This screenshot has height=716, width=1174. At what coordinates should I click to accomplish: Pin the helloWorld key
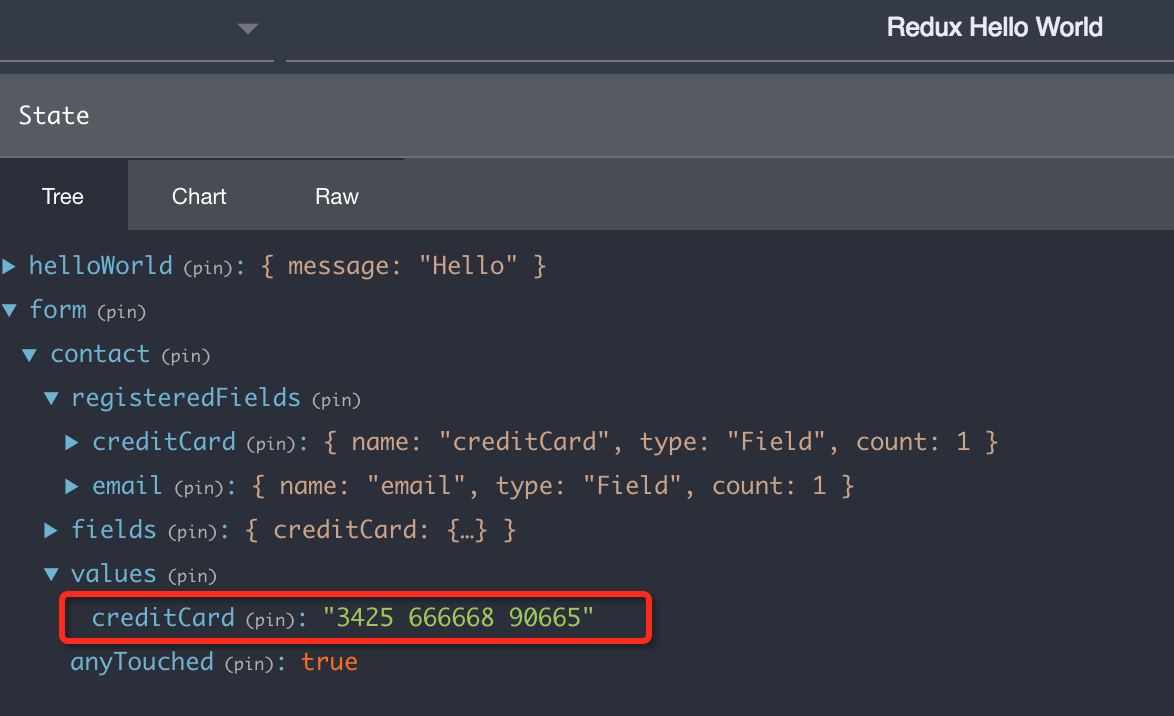(208, 268)
